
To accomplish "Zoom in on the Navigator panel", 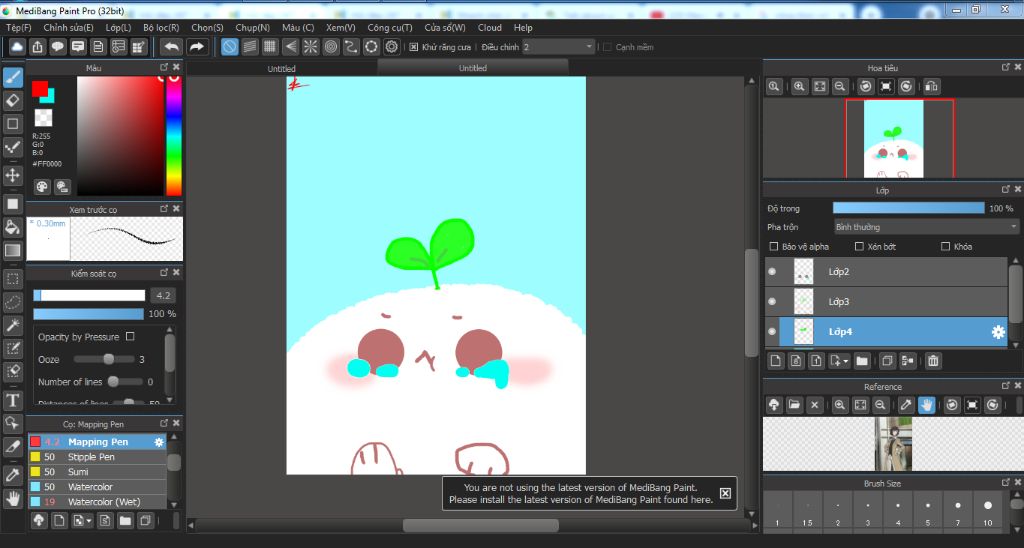I will 799,86.
